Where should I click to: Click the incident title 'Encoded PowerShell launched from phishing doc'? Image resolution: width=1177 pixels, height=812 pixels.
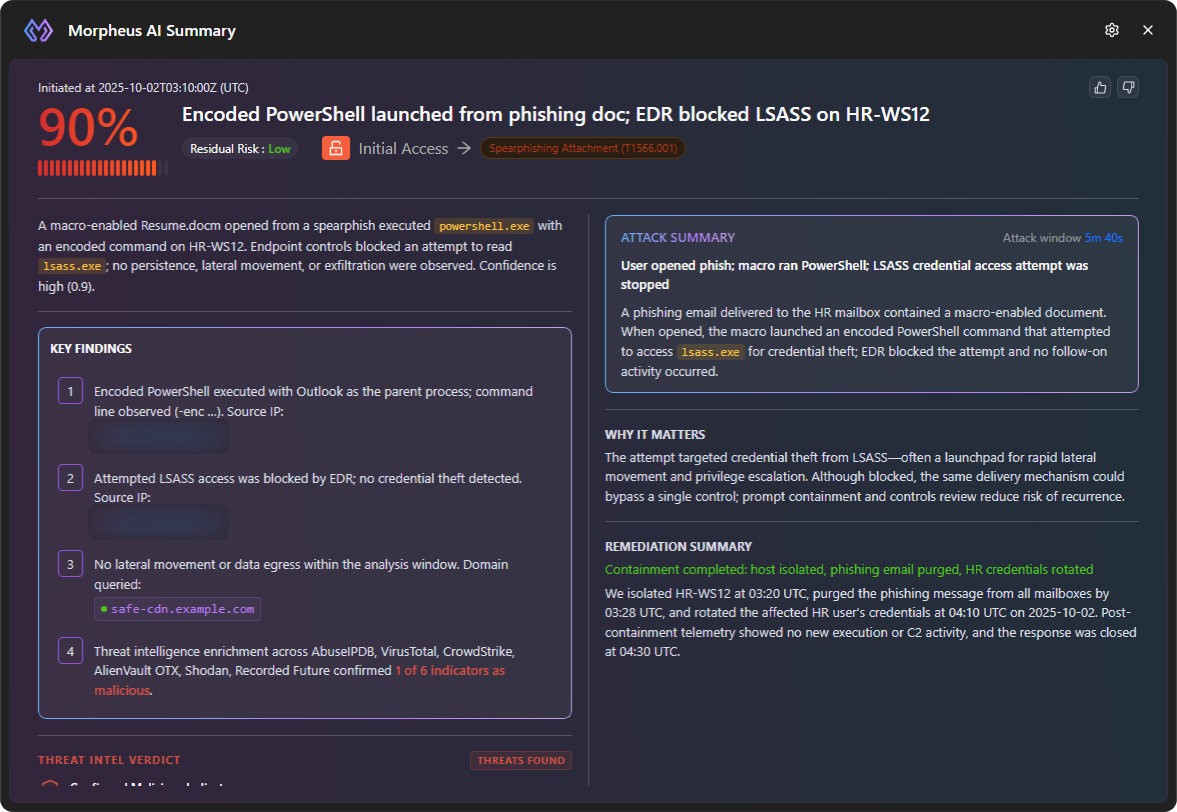556,114
